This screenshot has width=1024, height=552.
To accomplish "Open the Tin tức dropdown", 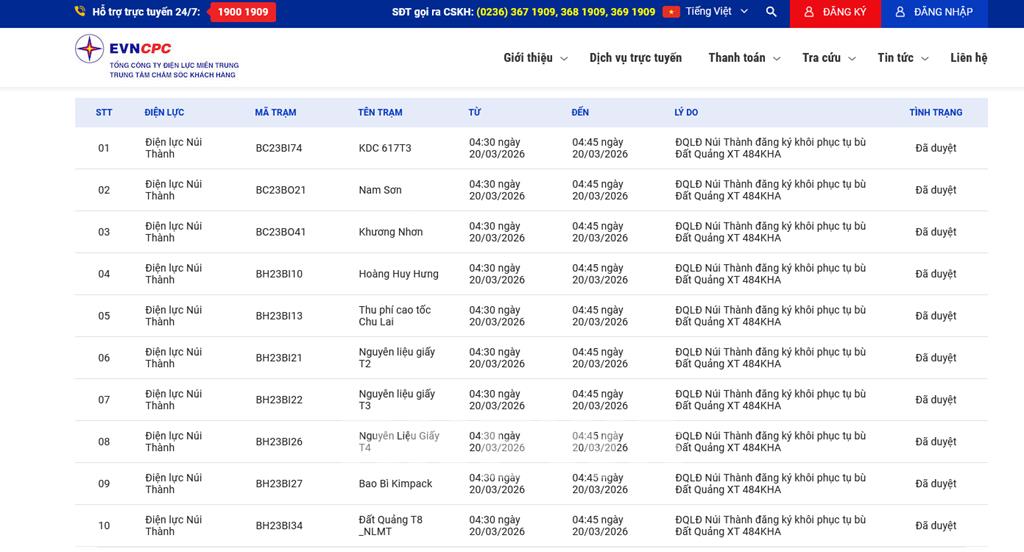I will coord(903,58).
